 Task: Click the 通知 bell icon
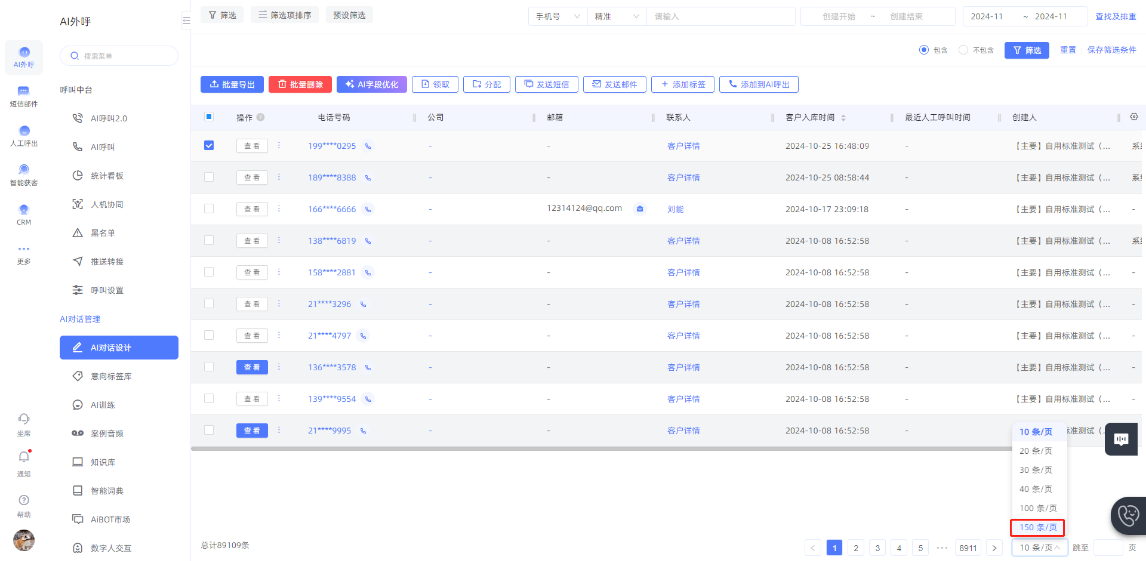coord(24,457)
